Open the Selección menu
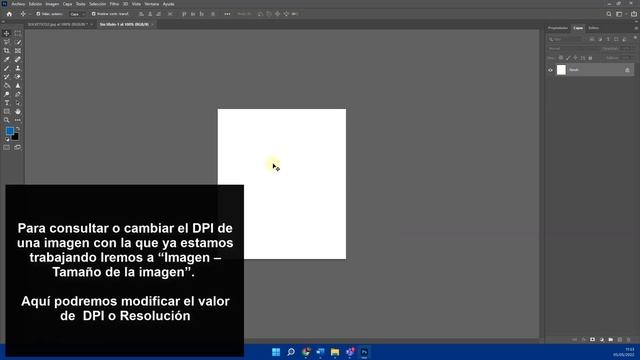Image resolution: width=640 pixels, height=360 pixels. [98, 4]
